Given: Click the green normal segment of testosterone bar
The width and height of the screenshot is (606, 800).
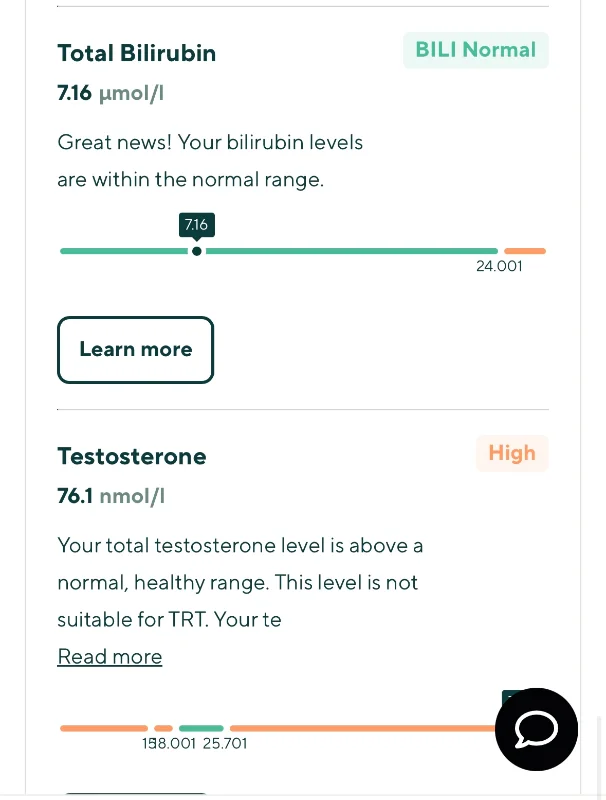Looking at the screenshot, I should (x=201, y=728).
